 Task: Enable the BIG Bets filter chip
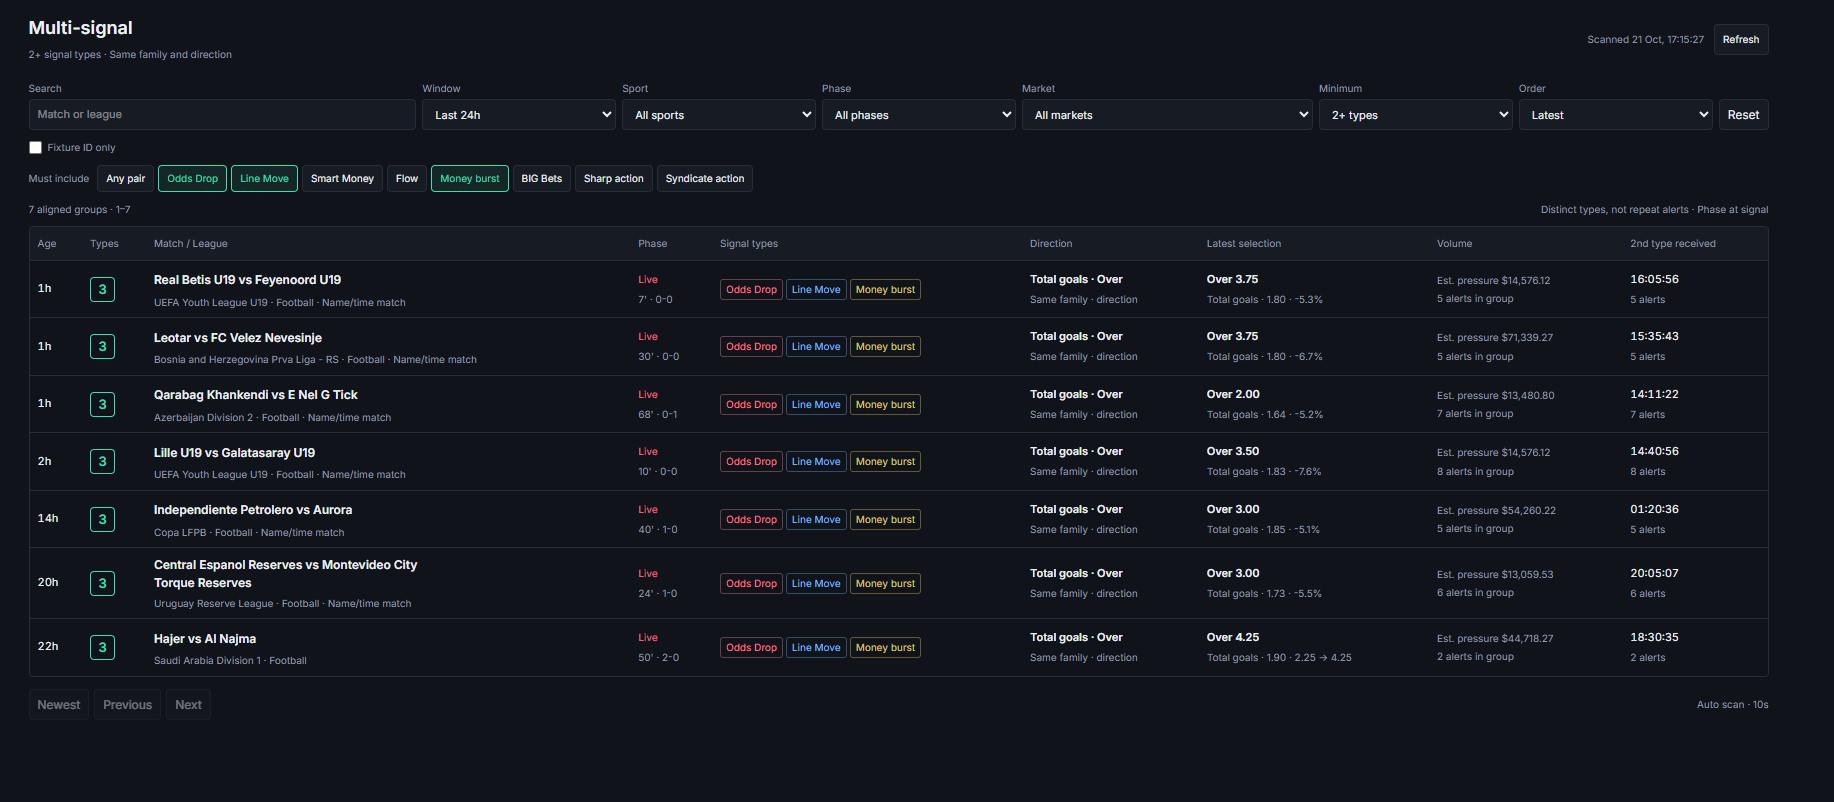click(x=542, y=179)
